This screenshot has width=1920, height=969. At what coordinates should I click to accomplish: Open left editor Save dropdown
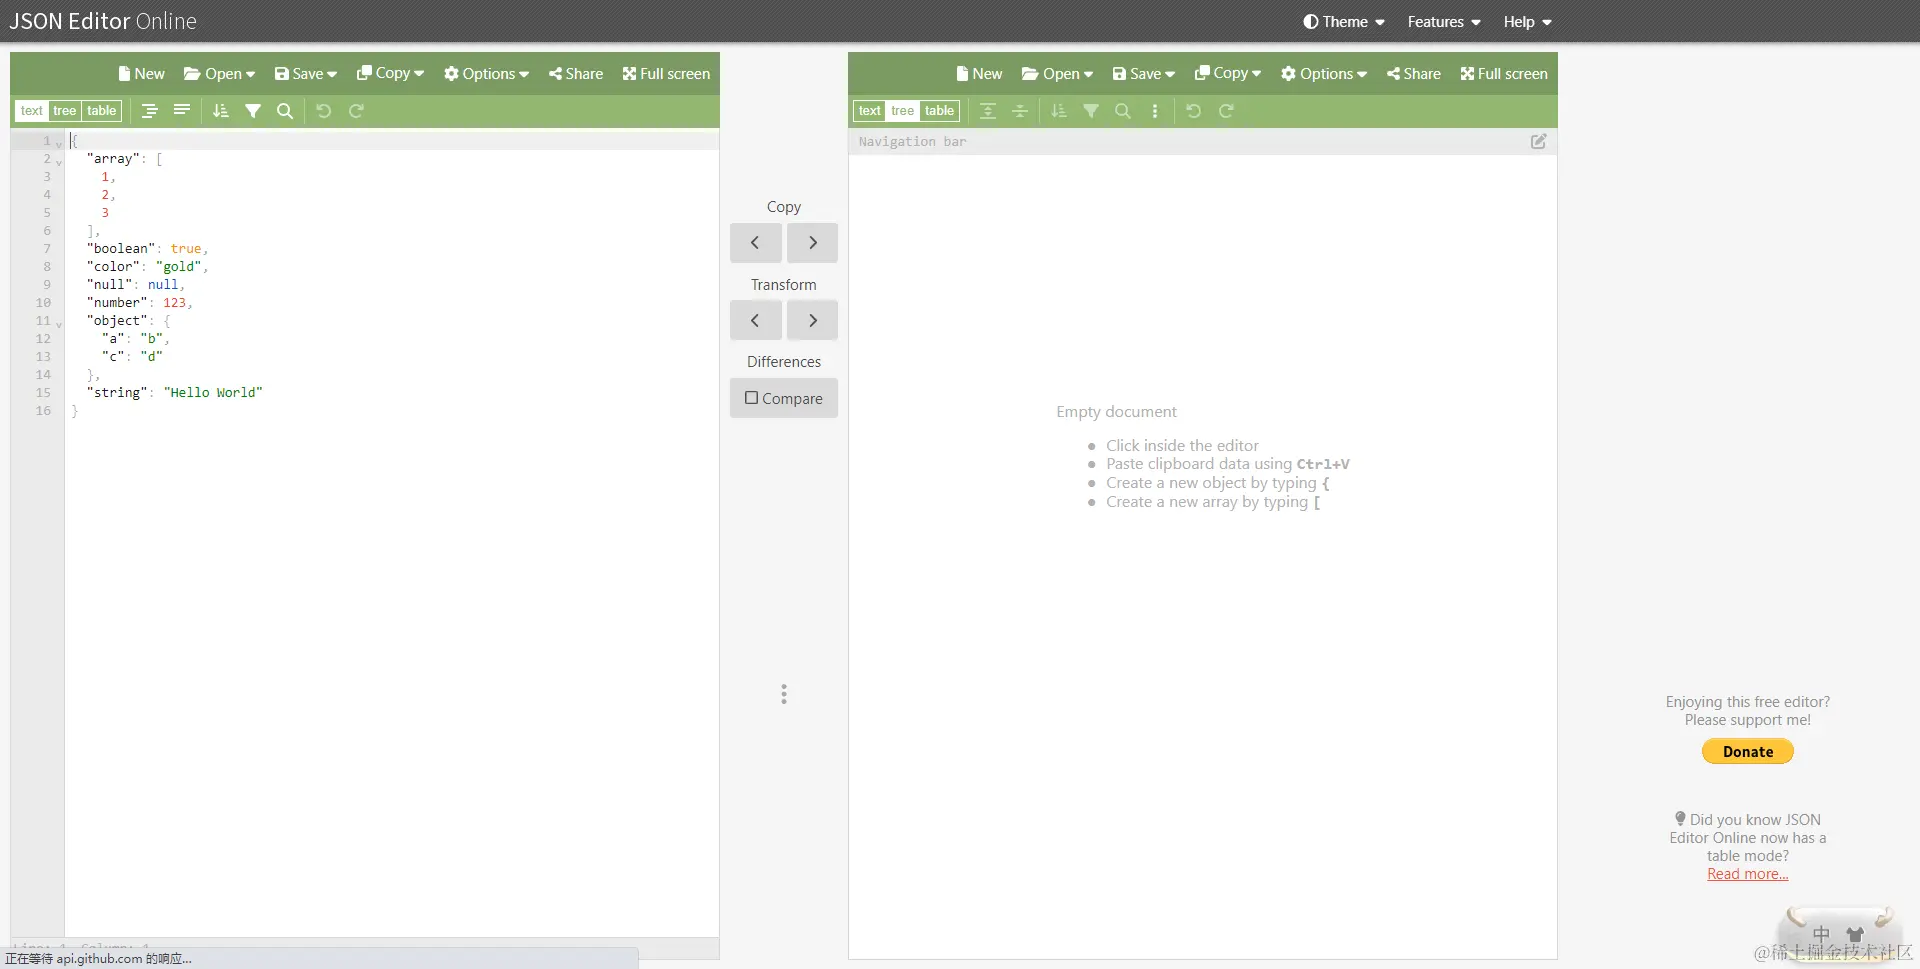[x=306, y=74]
